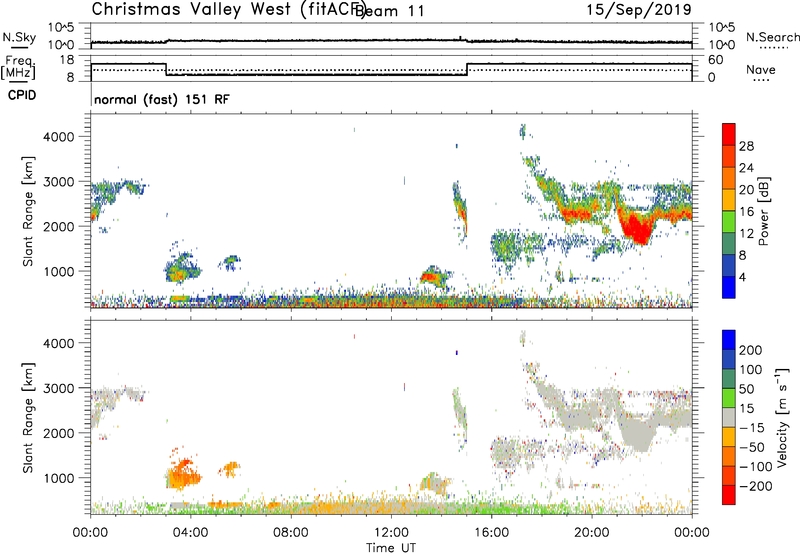Screen dimensions: 800x554
Task: Click the 'N.Search' legend label
Action: [772, 37]
